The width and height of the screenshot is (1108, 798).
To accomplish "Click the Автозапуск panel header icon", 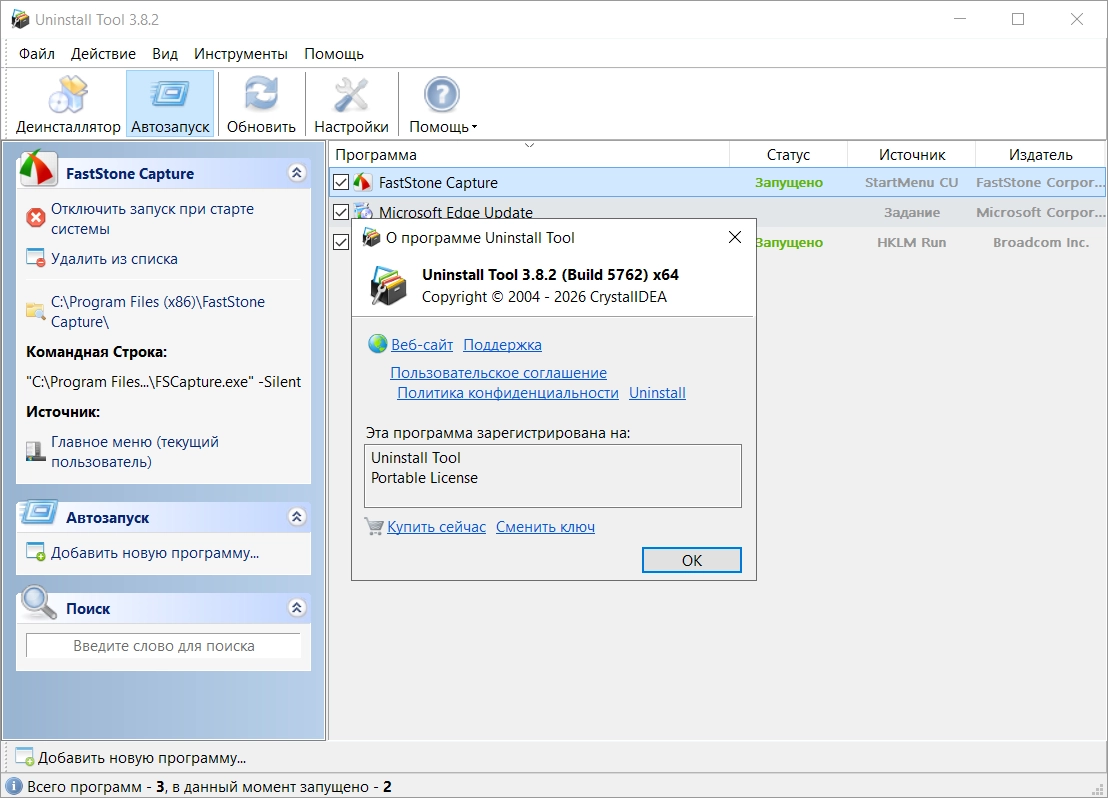I will [38, 513].
